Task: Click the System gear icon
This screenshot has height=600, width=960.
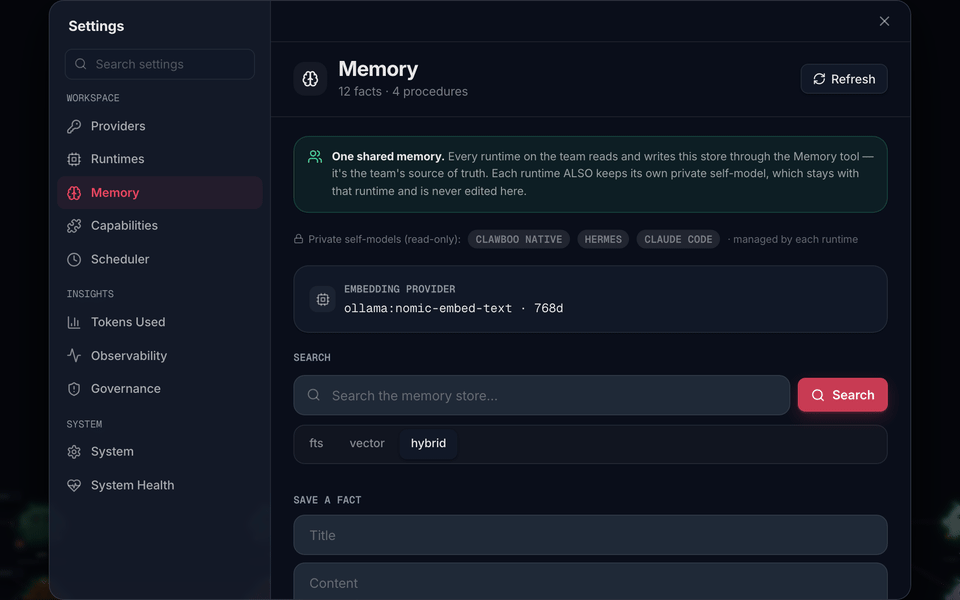Action: (73, 452)
